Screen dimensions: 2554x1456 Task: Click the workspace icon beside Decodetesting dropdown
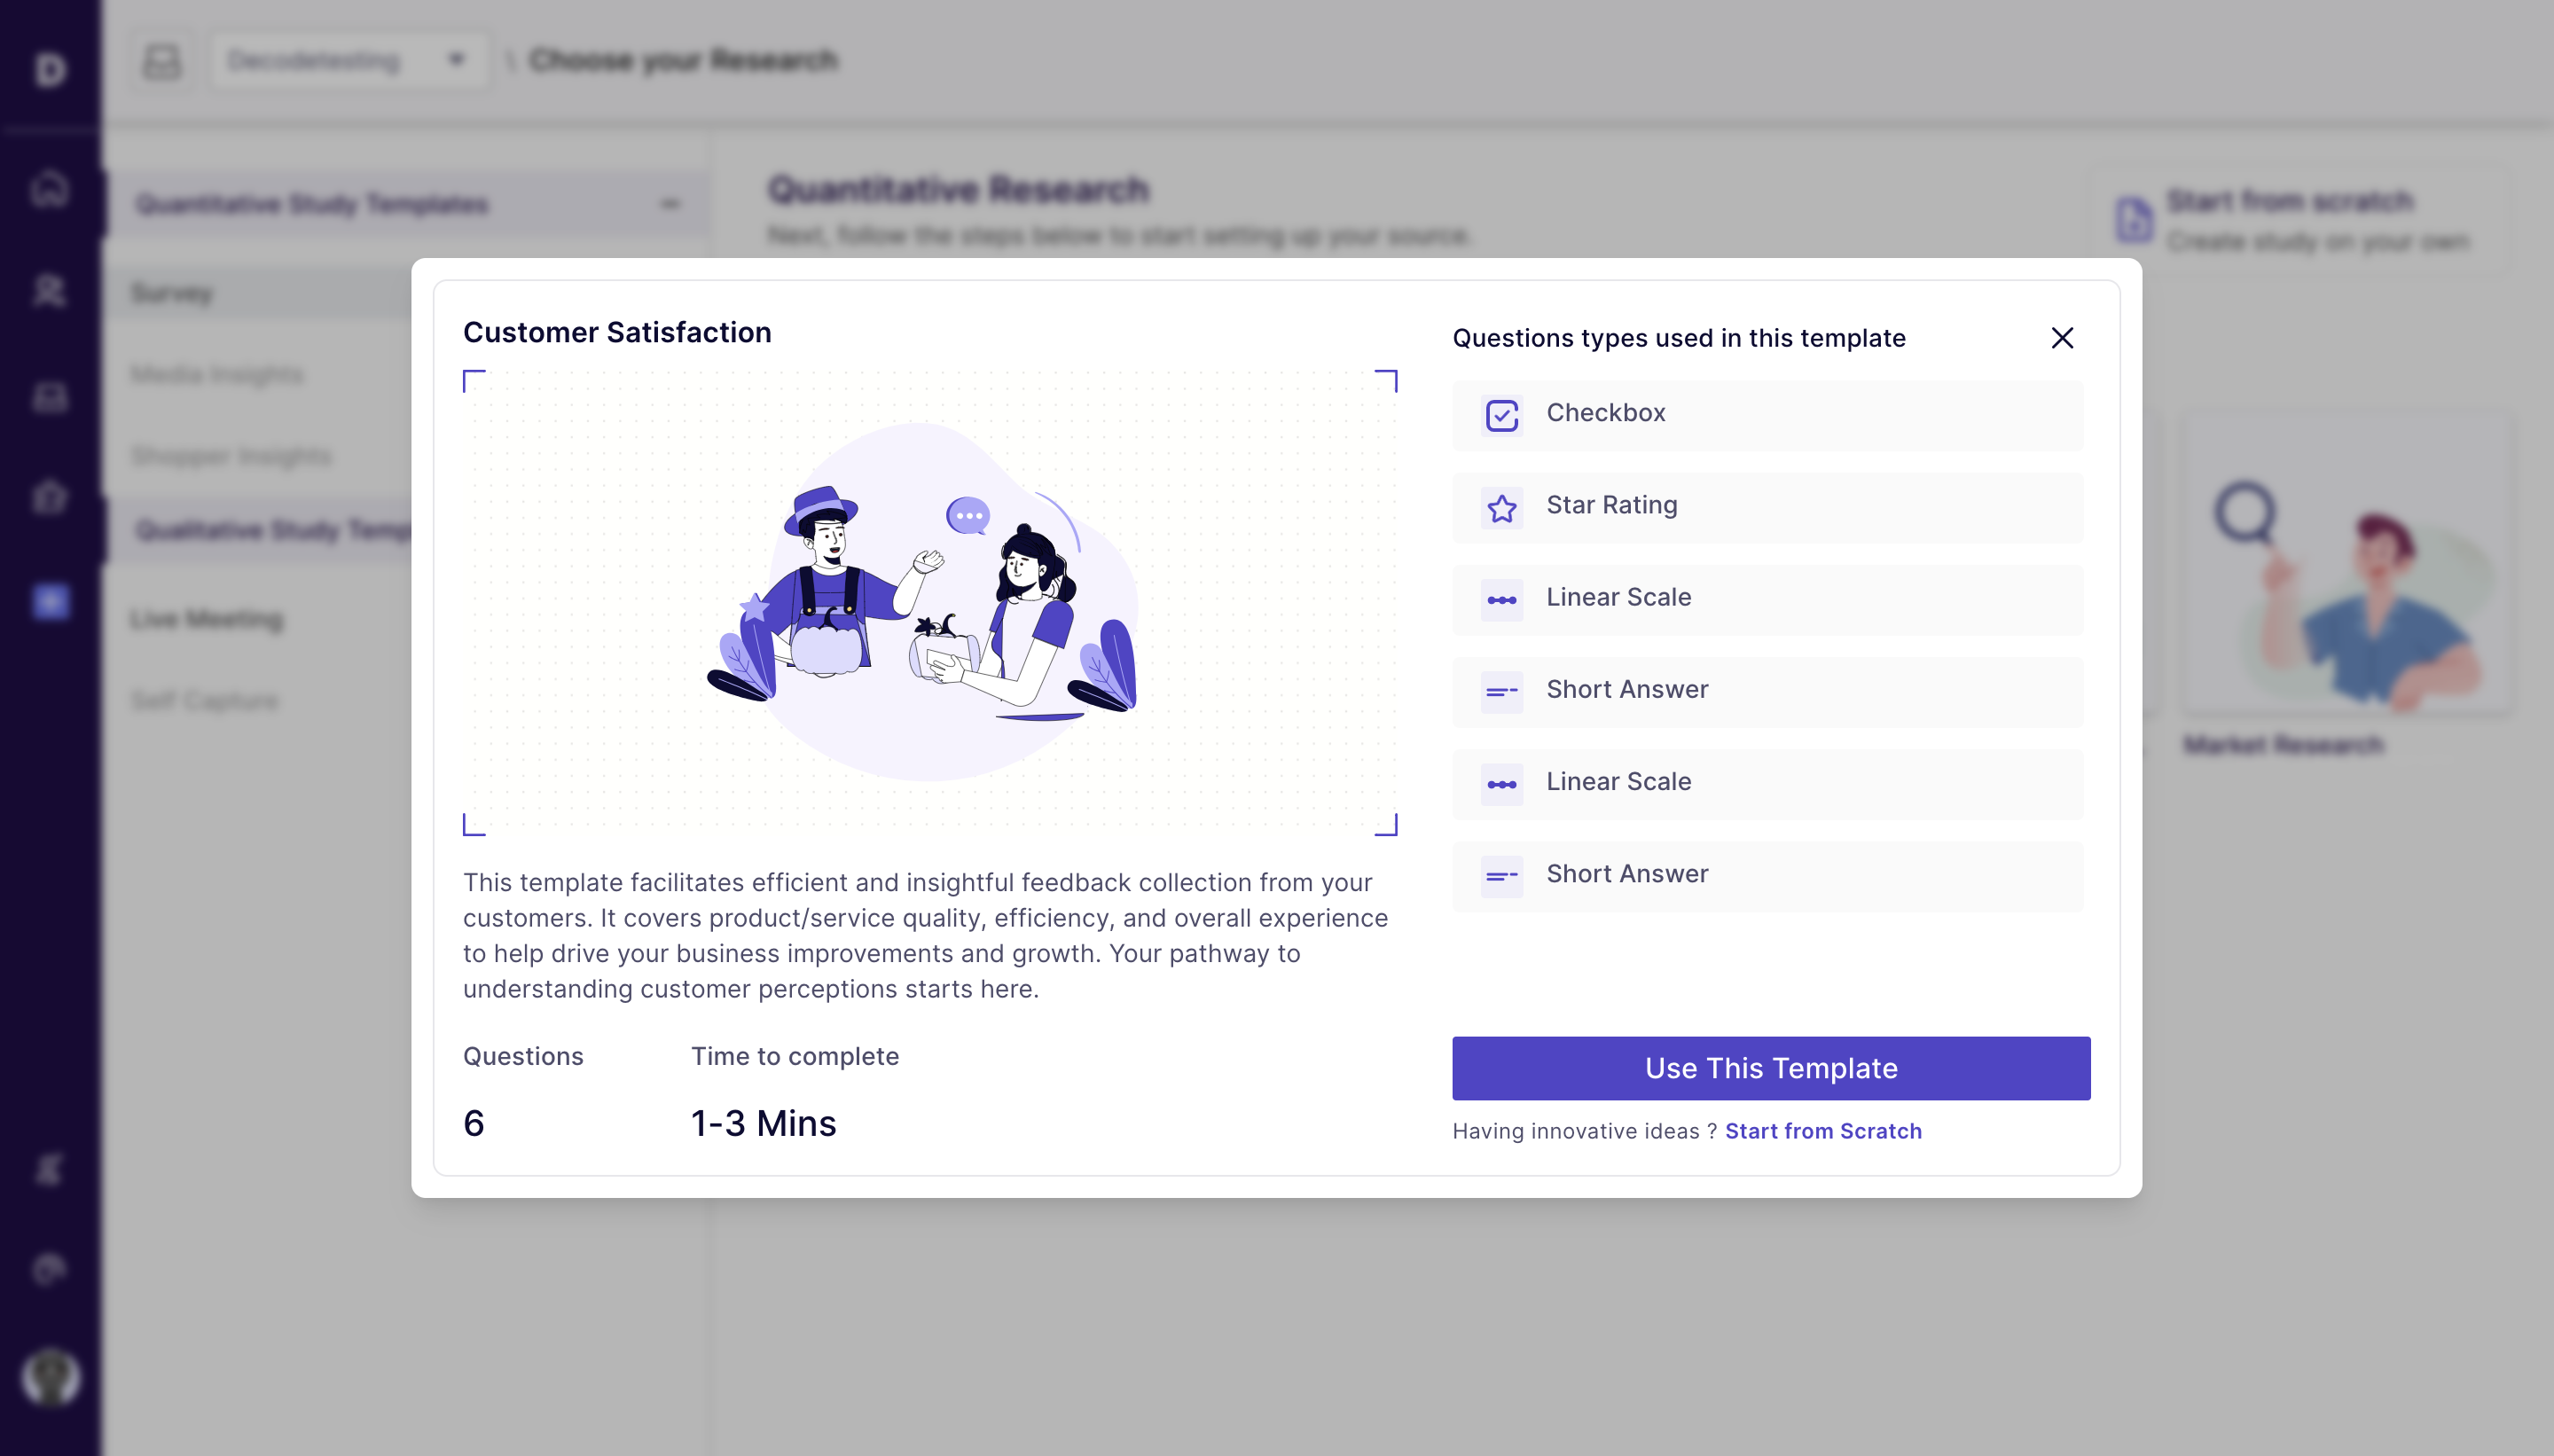click(x=162, y=61)
